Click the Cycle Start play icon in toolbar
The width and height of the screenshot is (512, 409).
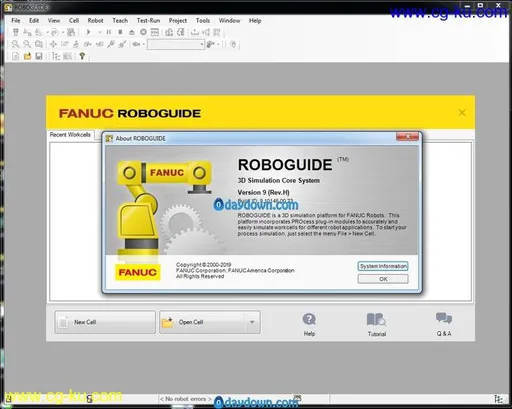tap(88, 32)
